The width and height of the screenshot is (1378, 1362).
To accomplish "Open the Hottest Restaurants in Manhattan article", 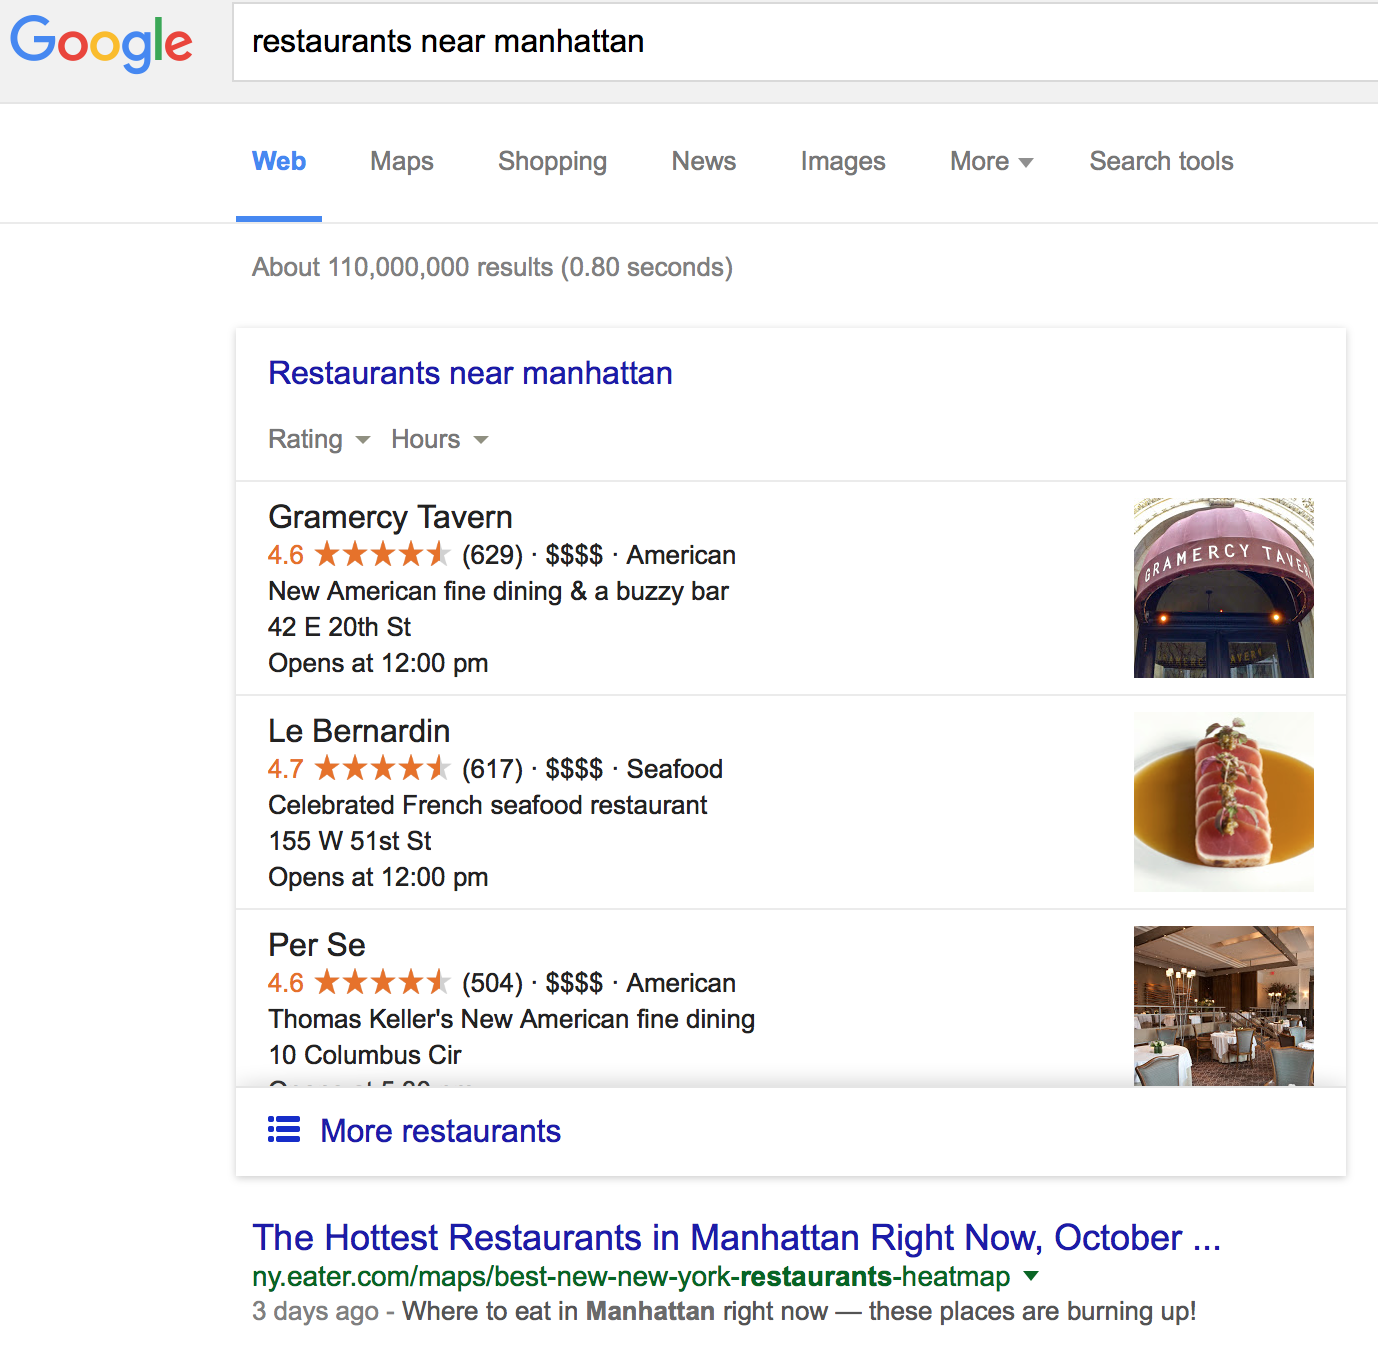I will 737,1238.
